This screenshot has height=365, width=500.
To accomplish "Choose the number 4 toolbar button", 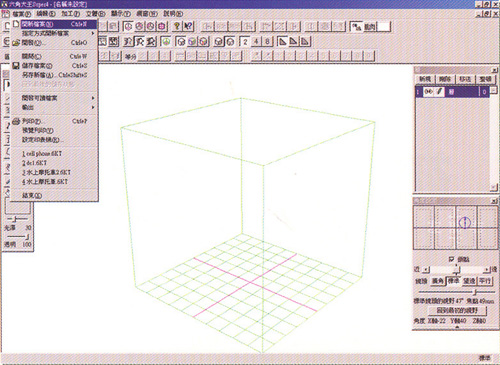I will [x=256, y=42].
